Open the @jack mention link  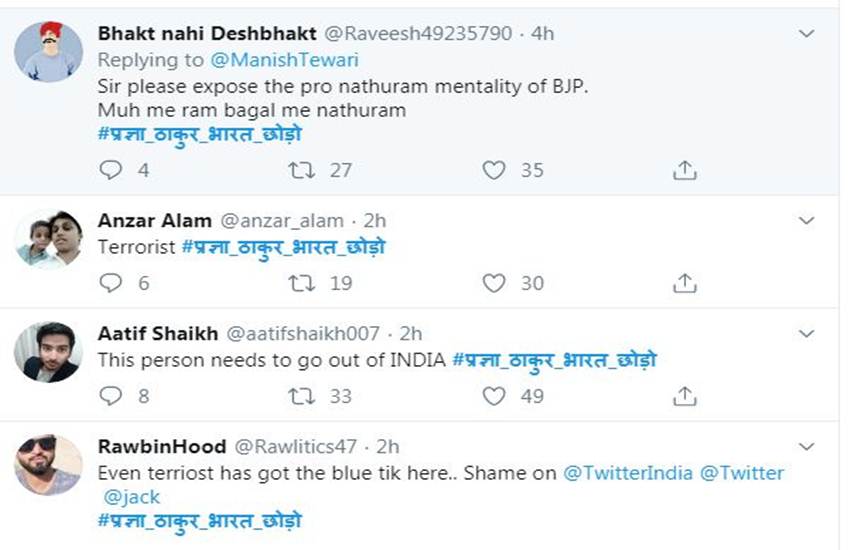point(131,497)
